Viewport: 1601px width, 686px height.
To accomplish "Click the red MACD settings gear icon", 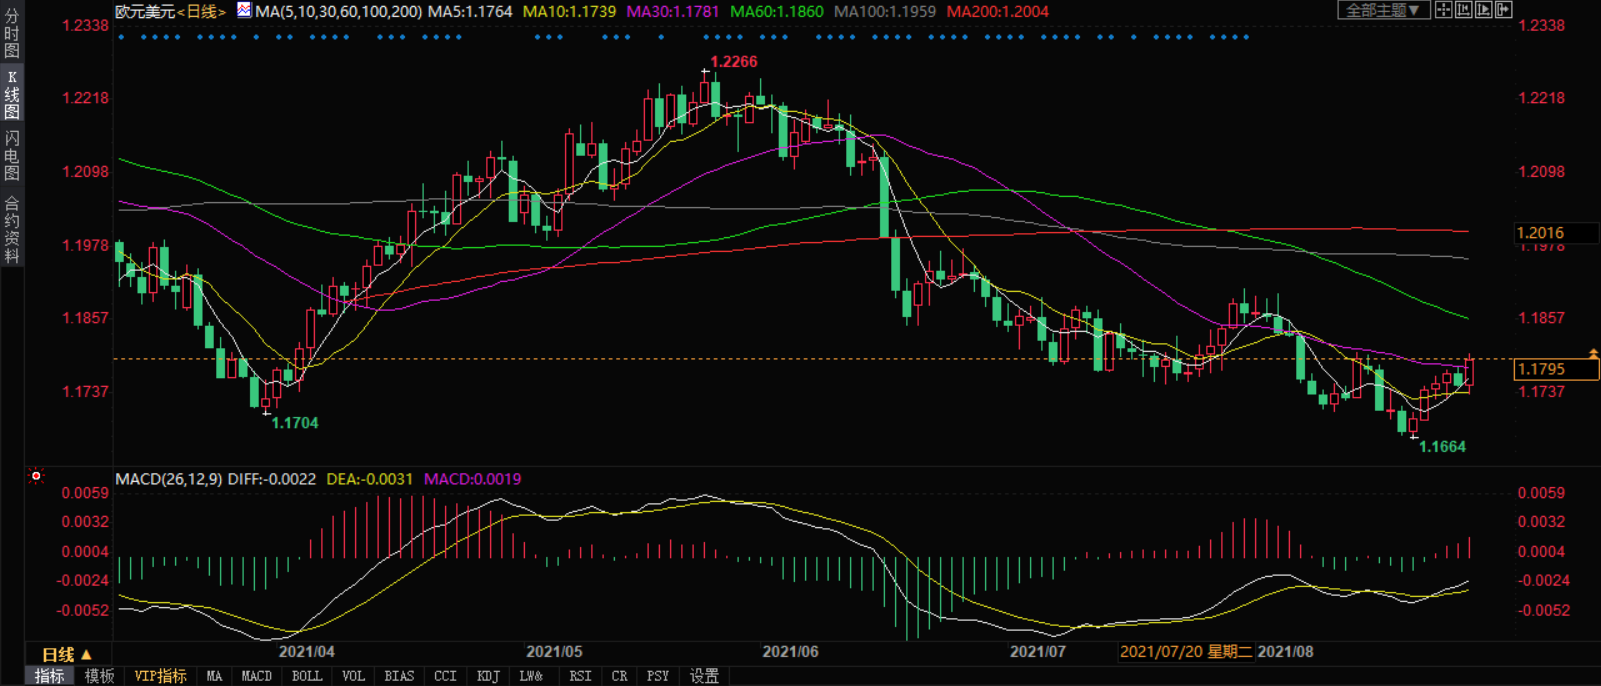I will pyautogui.click(x=36, y=476).
